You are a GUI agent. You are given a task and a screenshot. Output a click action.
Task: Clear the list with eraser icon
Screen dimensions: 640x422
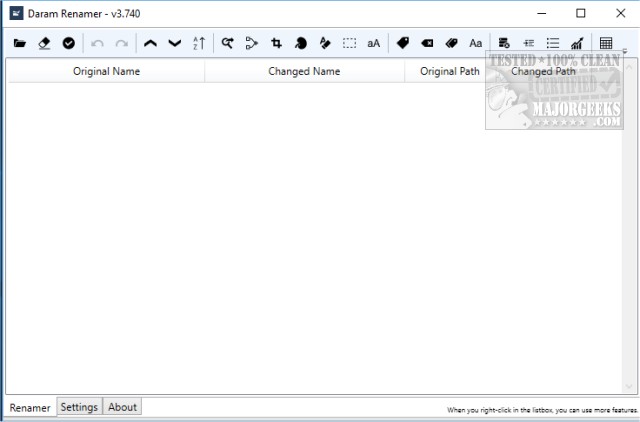tap(44, 43)
